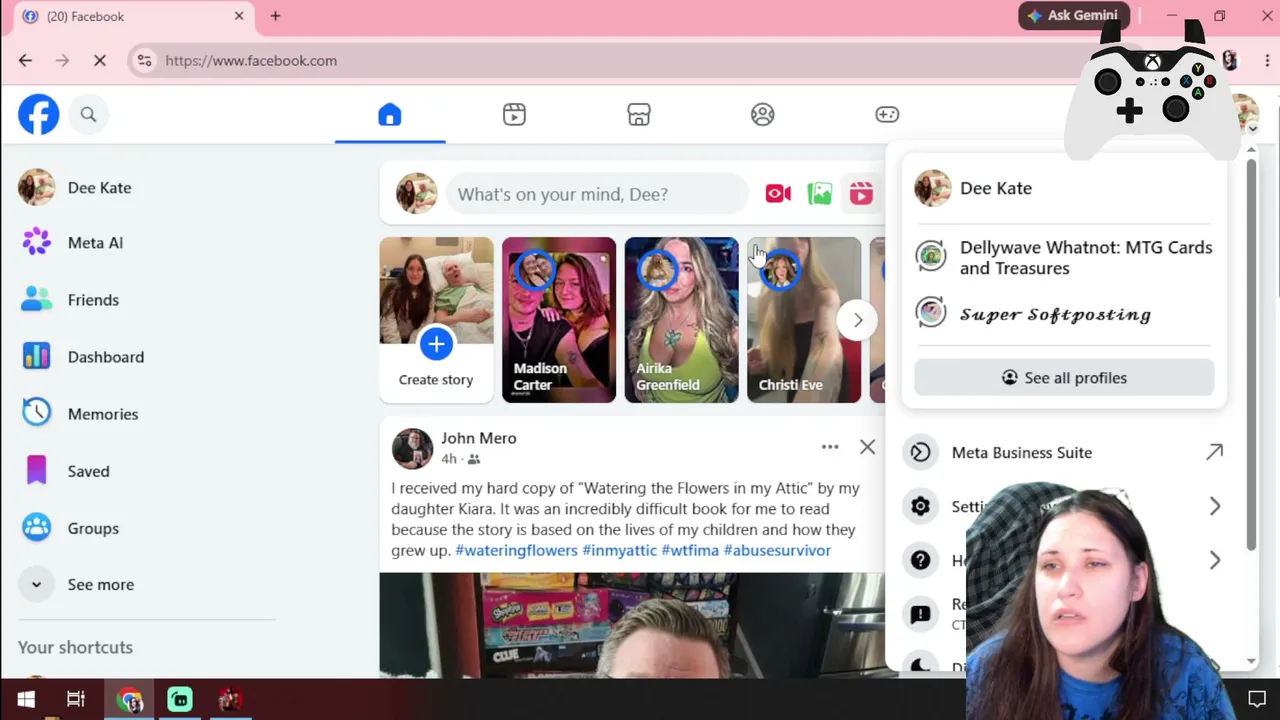The height and width of the screenshot is (720, 1280).
Task: Open Madison Carter's story
Action: pyautogui.click(x=559, y=320)
